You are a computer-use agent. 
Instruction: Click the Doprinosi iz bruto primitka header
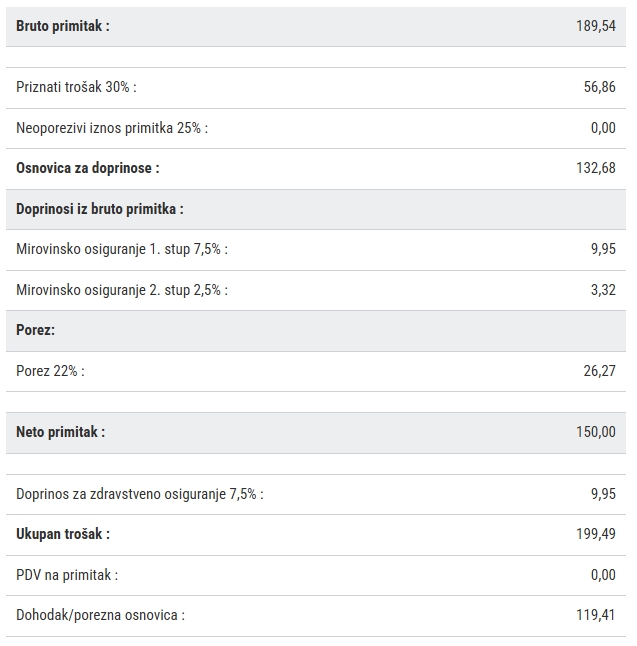[100, 209]
